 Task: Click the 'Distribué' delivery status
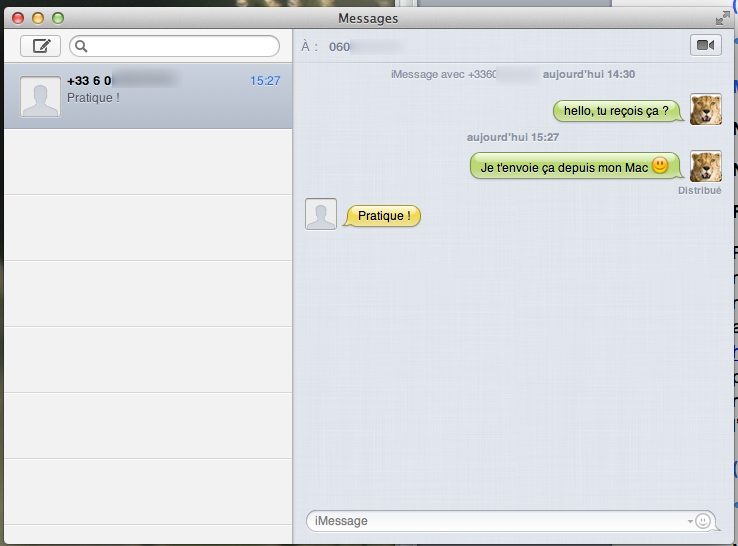(699, 190)
